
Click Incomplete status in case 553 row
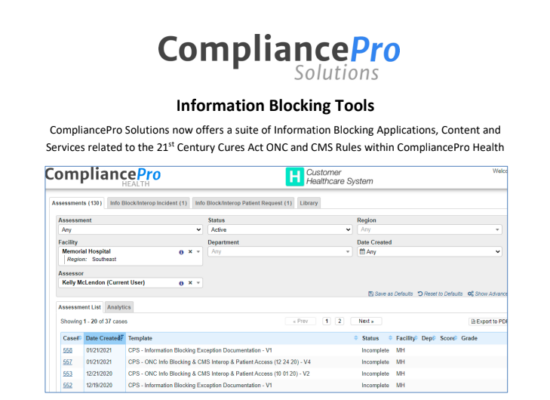(x=375, y=374)
